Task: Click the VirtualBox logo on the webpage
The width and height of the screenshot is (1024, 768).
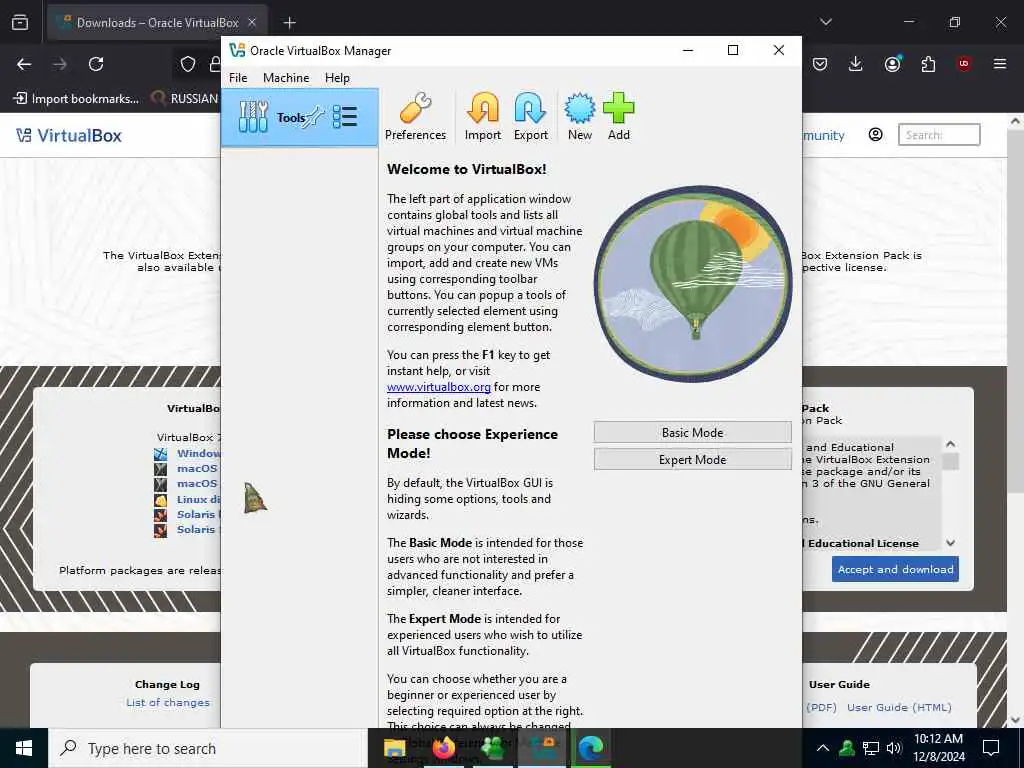Action: 69,136
